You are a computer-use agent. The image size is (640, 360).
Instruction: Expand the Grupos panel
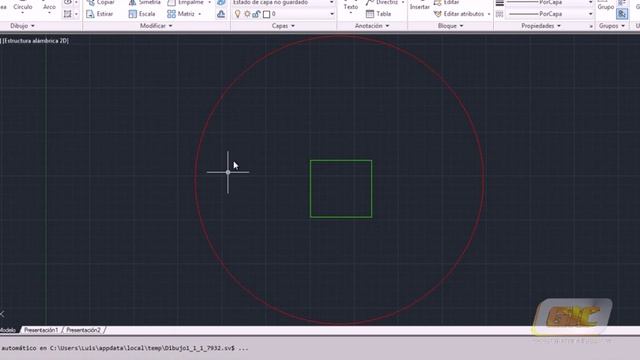pos(612,26)
